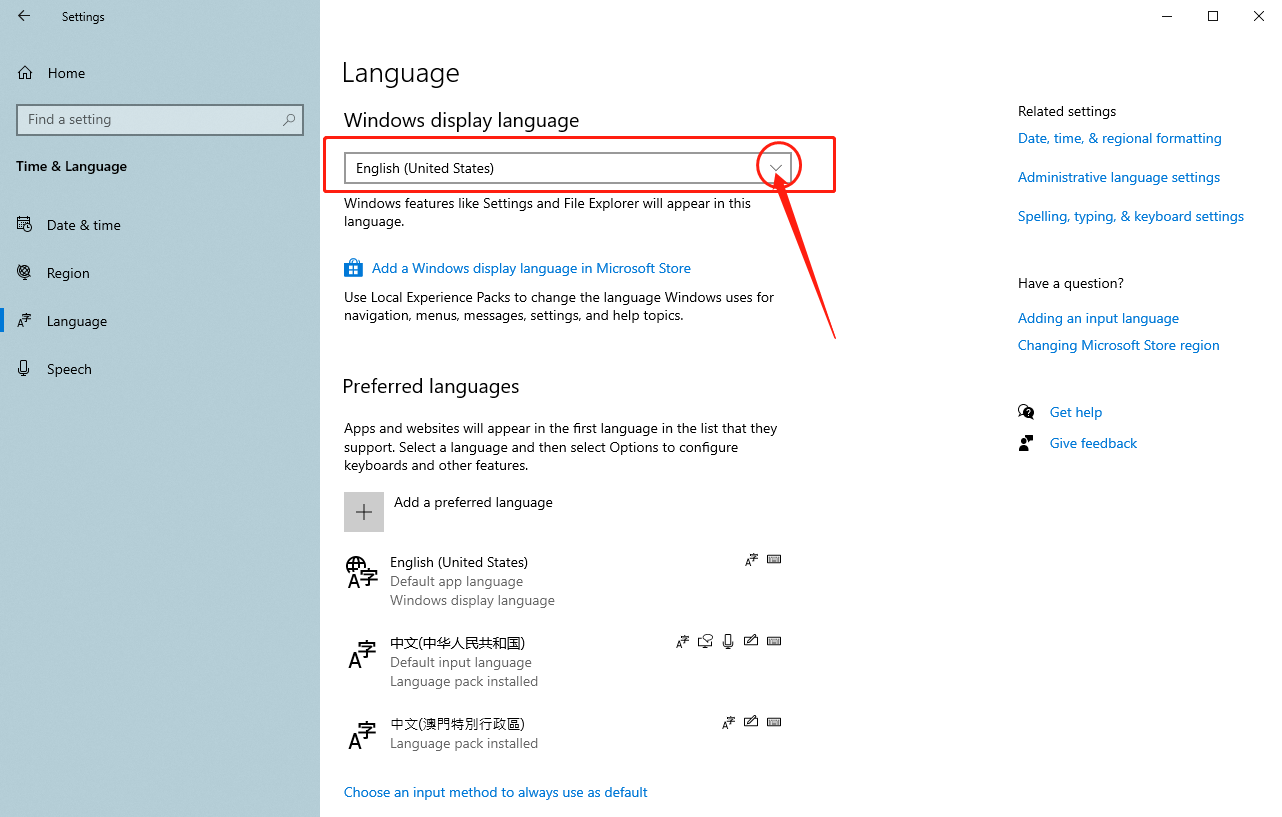1282x817 pixels.
Task: Click the English (United States) language icon
Action: (x=362, y=572)
